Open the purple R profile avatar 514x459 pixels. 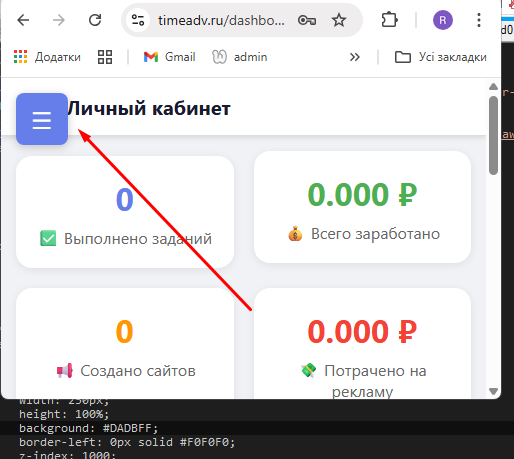tap(443, 20)
